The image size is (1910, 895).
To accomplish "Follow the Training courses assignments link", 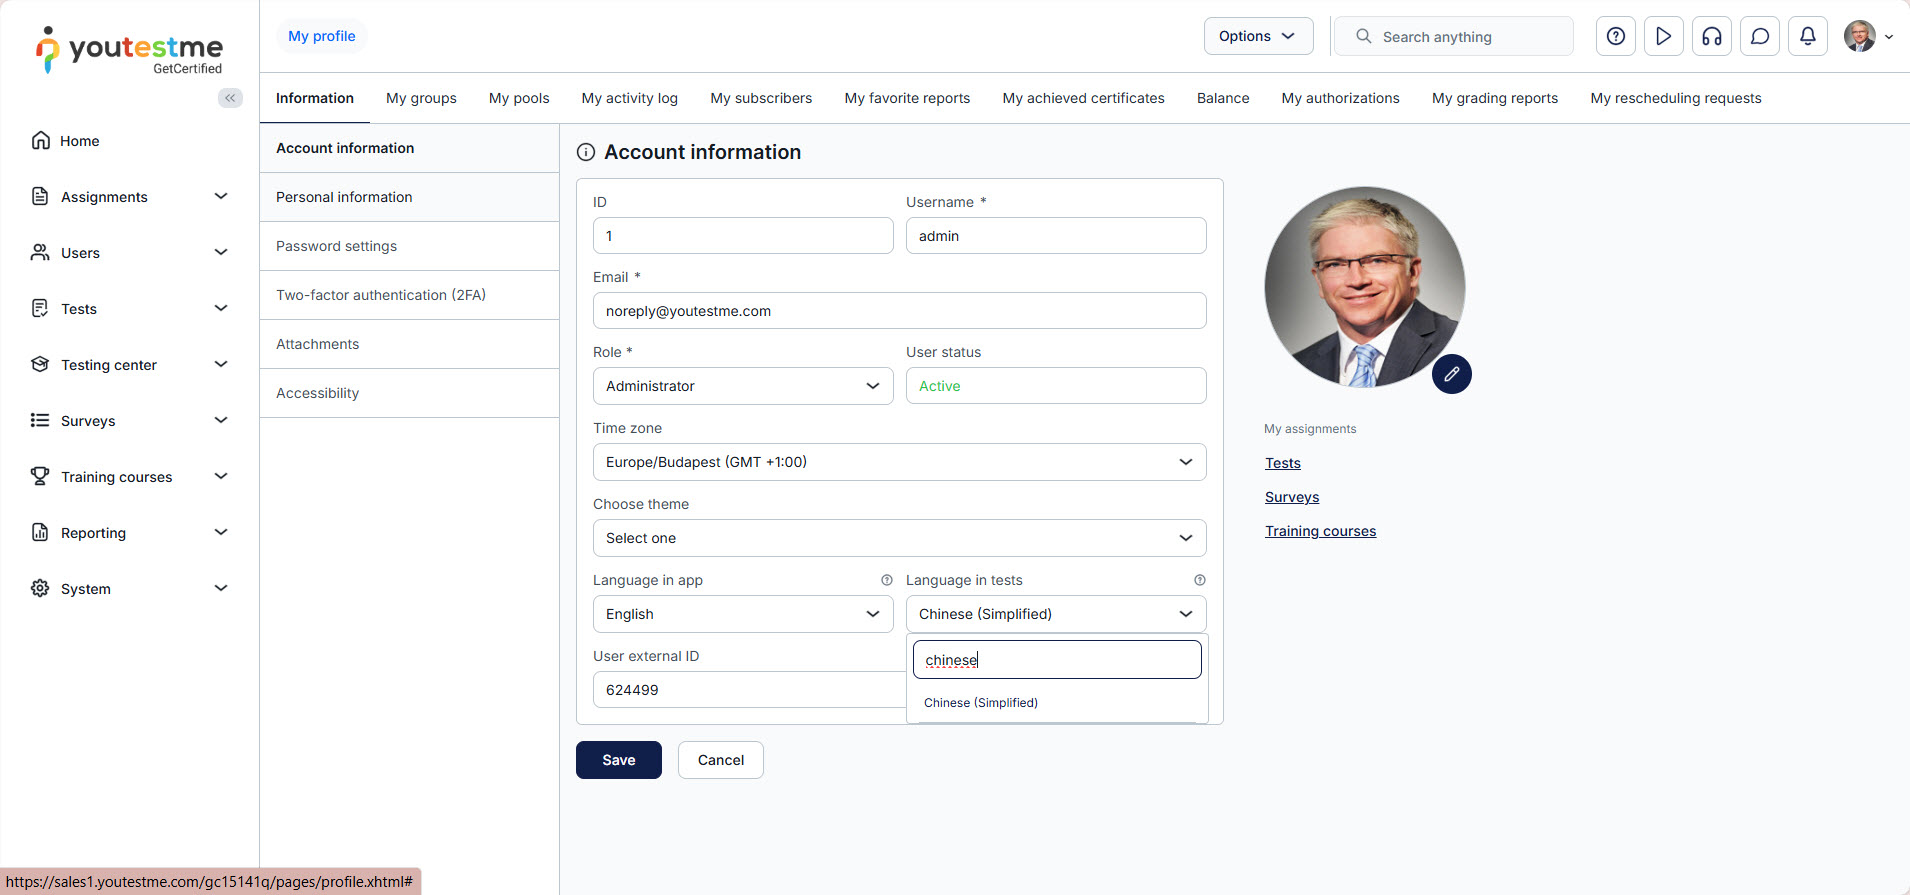I will pyautogui.click(x=1320, y=531).
